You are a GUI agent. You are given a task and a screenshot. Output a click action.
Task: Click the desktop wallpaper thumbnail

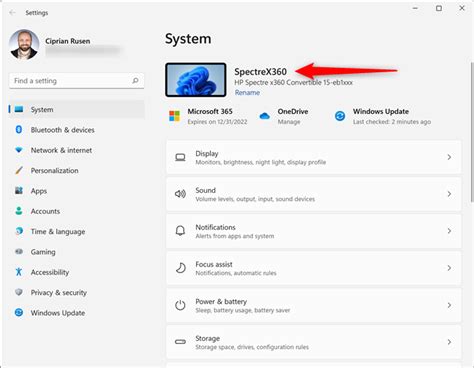pos(196,80)
